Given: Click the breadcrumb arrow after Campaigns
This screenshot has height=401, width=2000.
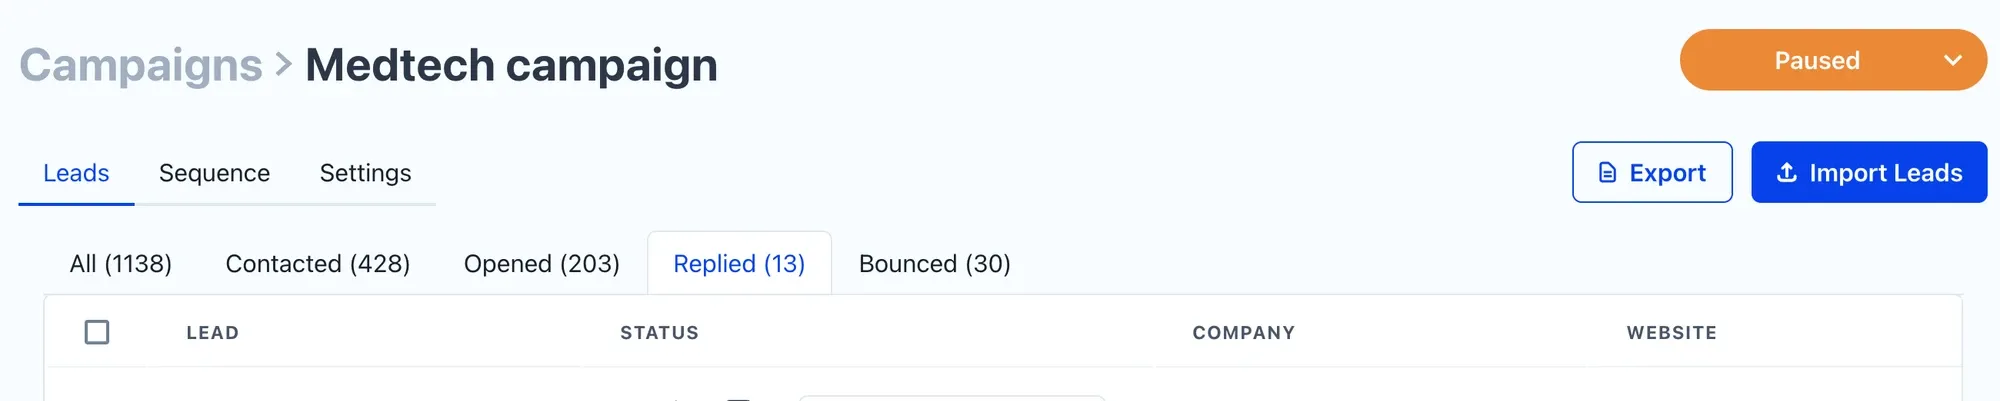Looking at the screenshot, I should click(284, 65).
